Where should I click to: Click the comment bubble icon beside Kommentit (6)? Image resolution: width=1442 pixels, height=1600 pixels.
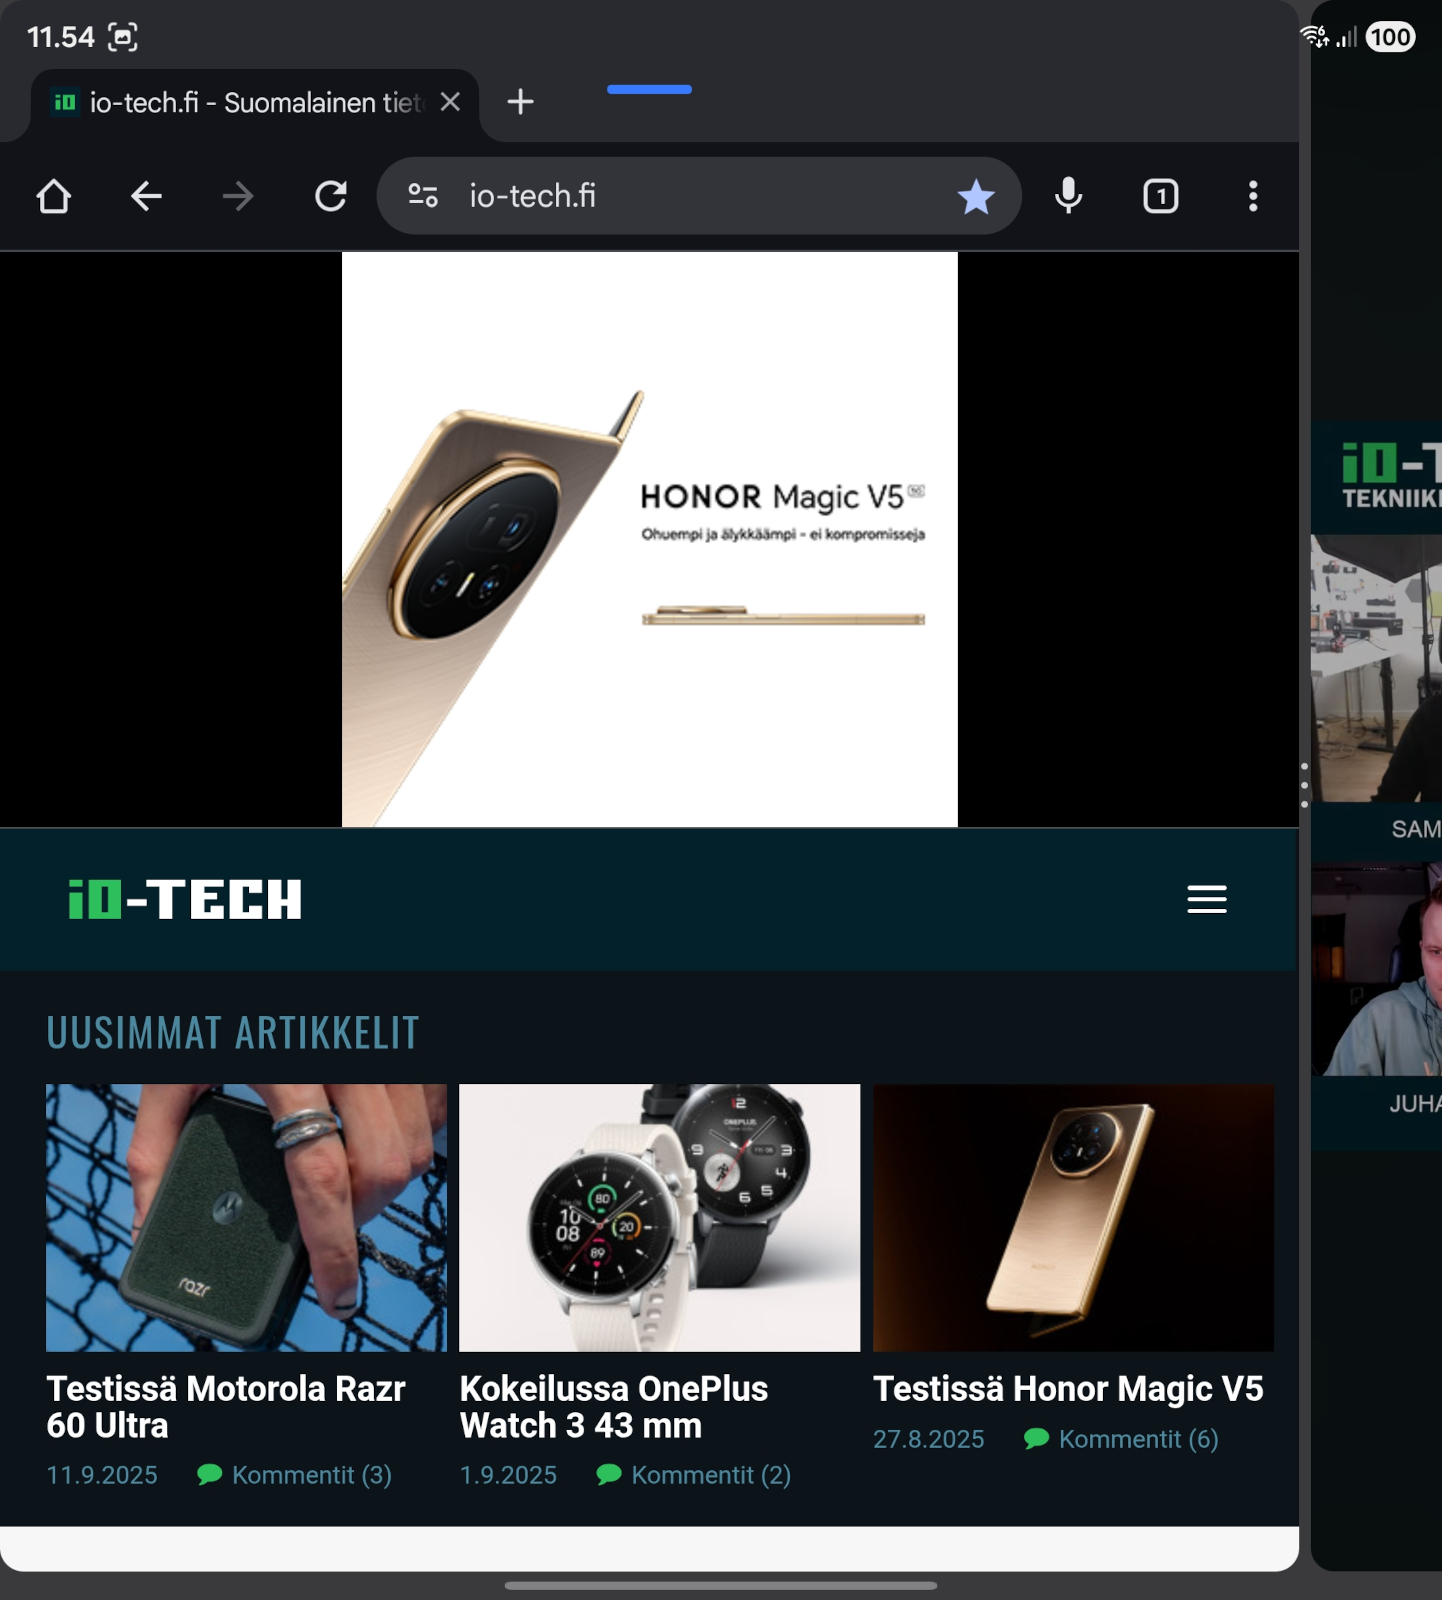1037,1439
